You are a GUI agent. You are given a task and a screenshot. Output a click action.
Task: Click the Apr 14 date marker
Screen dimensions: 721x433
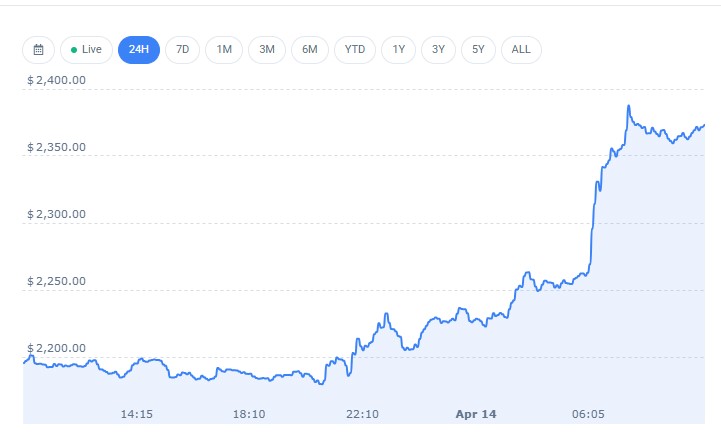pos(475,413)
